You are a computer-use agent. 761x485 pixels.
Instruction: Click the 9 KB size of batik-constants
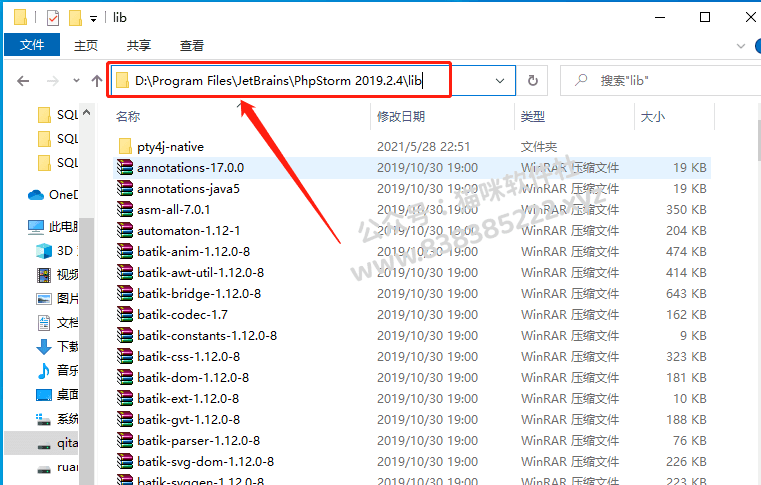pos(693,335)
